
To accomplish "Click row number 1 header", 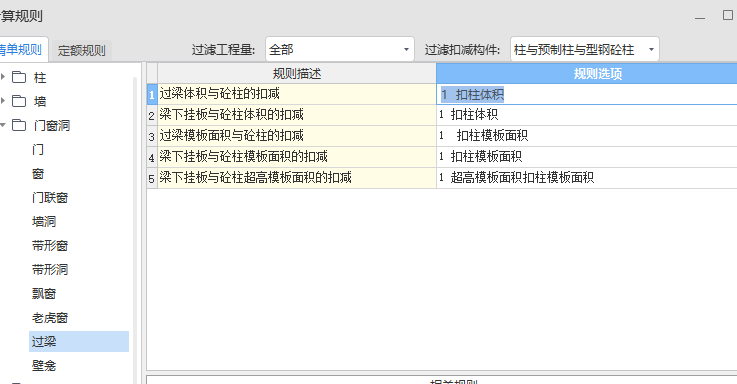I will click(151, 94).
